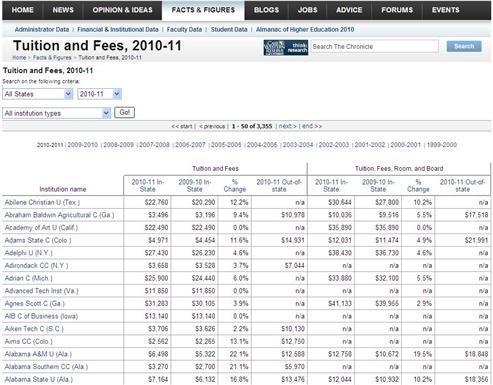Open Agnes Scott C (Ga.) link

[x=35, y=304]
